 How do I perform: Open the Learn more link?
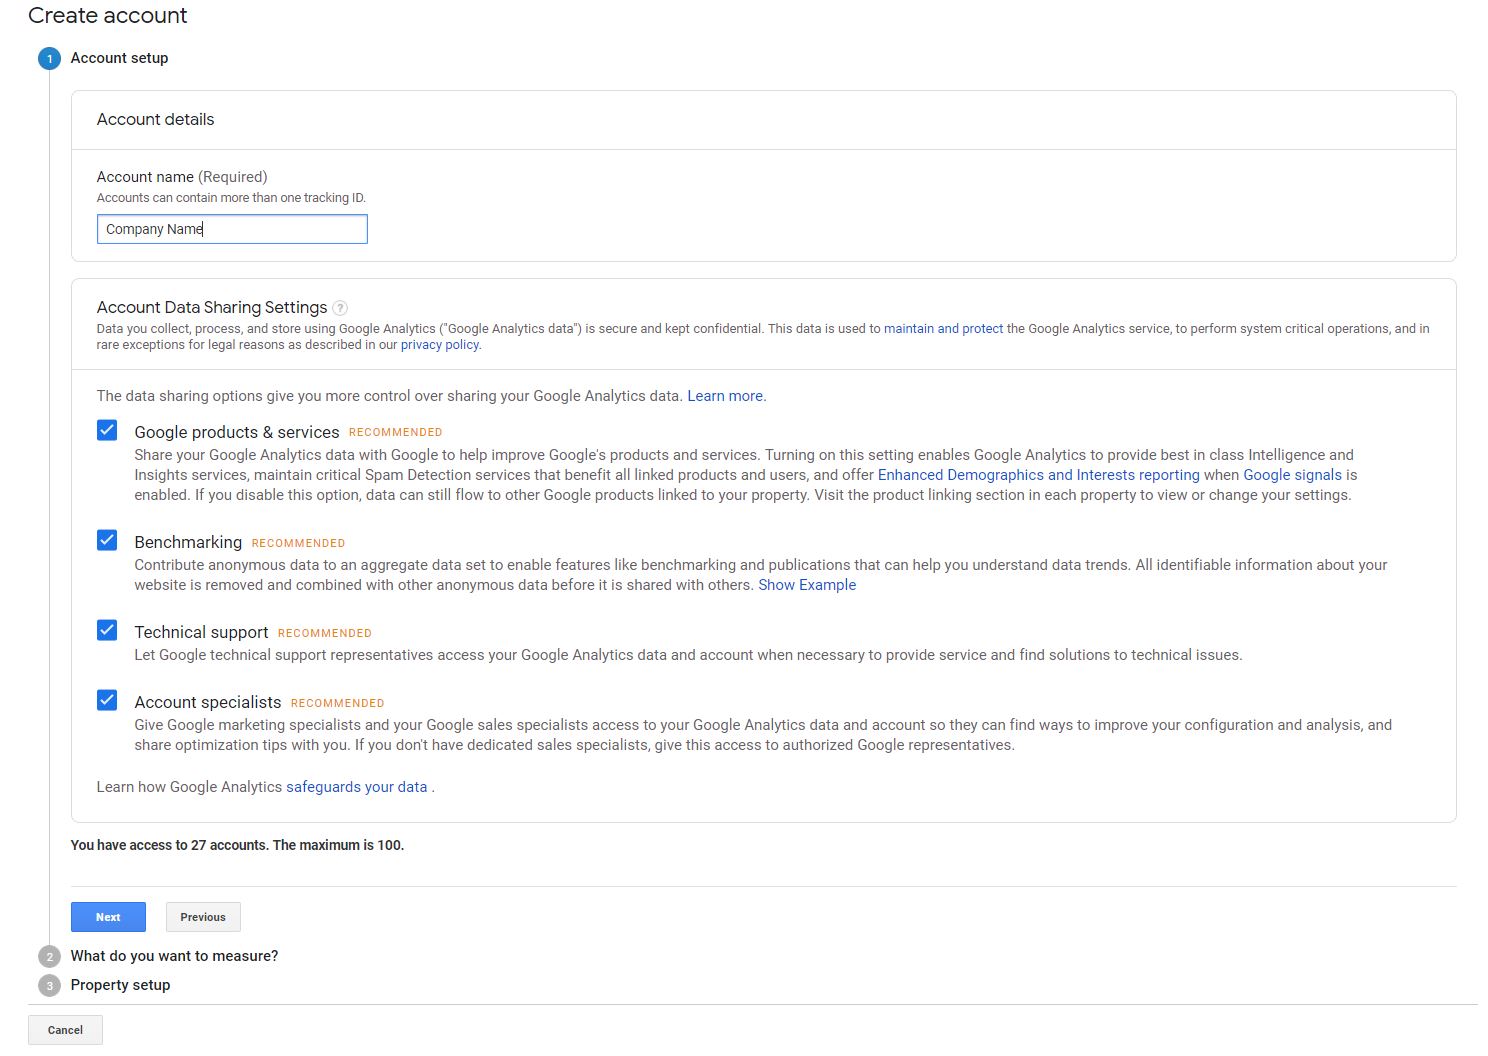[x=725, y=396]
